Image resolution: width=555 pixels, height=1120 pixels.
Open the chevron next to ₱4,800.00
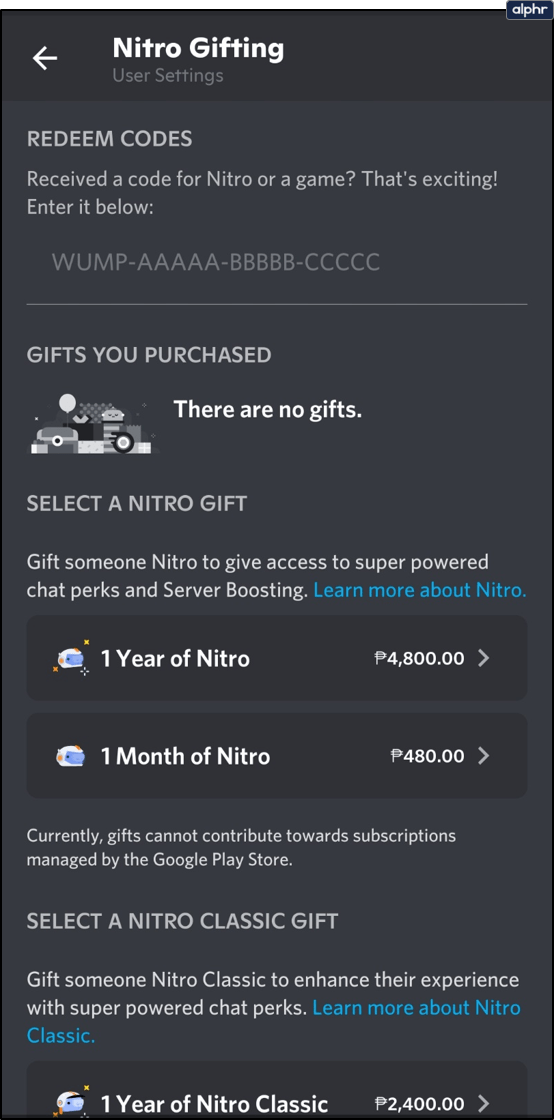coord(484,658)
